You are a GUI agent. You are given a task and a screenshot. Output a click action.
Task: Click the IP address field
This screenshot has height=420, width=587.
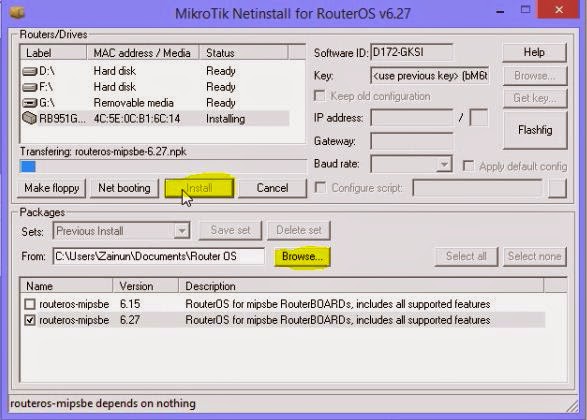411,118
